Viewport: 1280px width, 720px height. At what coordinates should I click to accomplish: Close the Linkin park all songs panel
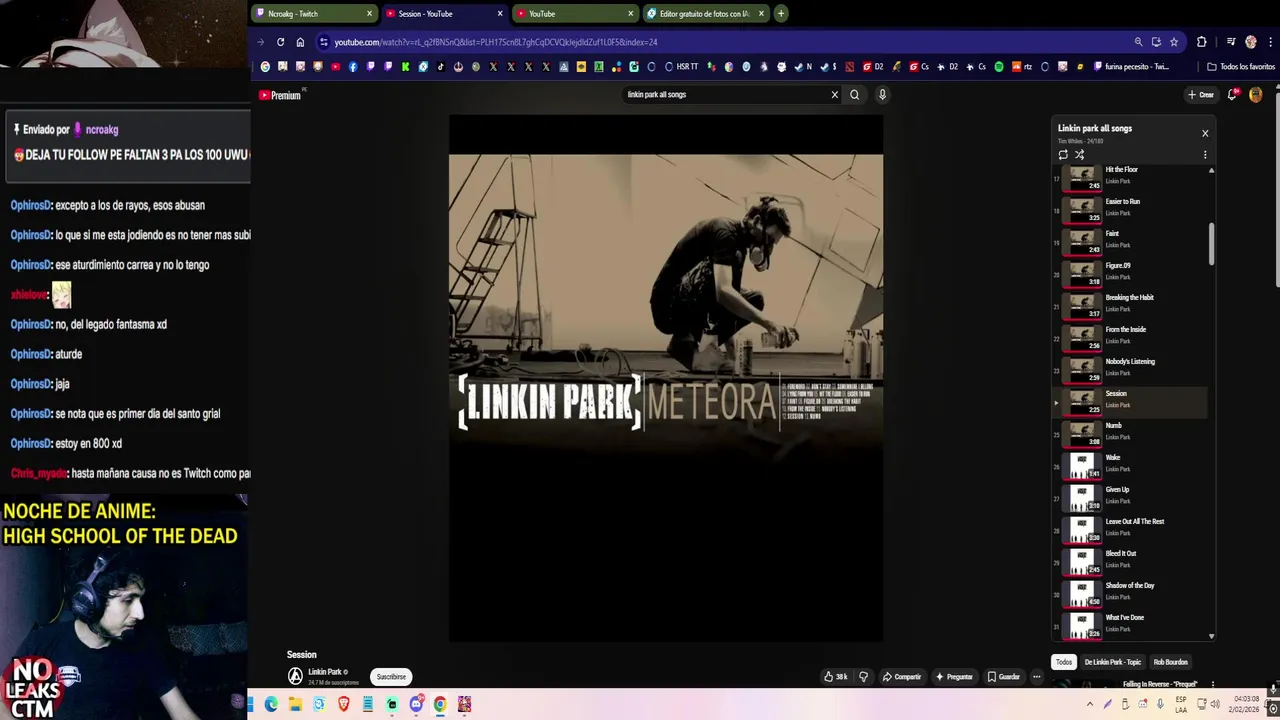pyautogui.click(x=1205, y=133)
